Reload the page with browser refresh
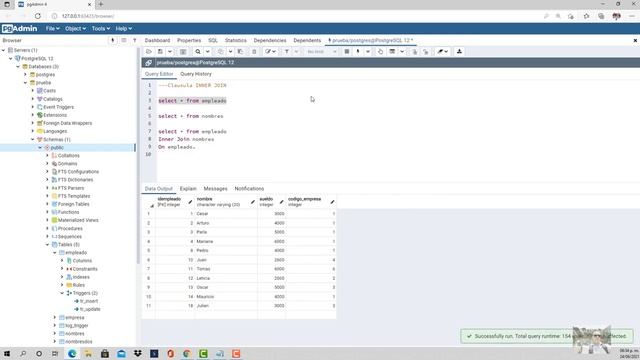The height and width of the screenshot is (360, 640). [38, 16]
